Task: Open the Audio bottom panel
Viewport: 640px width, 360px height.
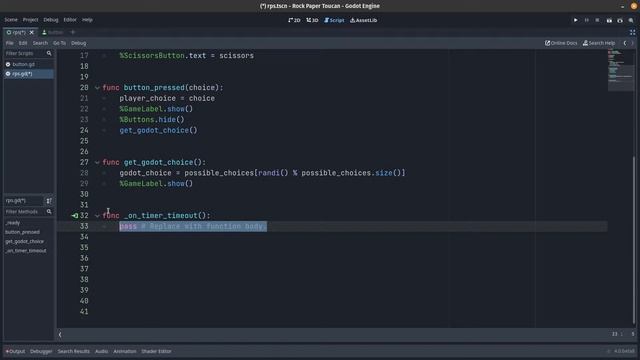Action: tap(101, 351)
